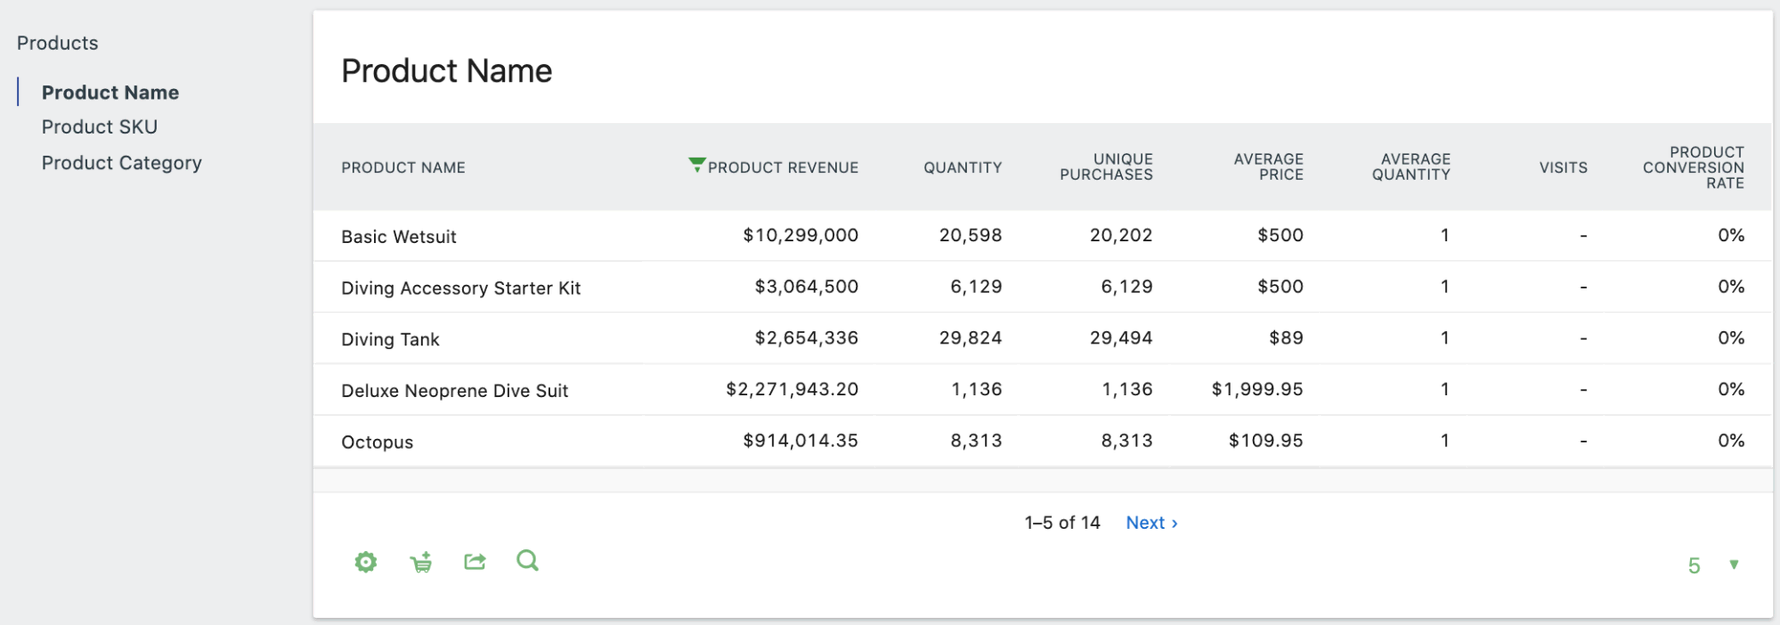Sort by the Visits column header
This screenshot has width=1780, height=625.
pos(1562,168)
